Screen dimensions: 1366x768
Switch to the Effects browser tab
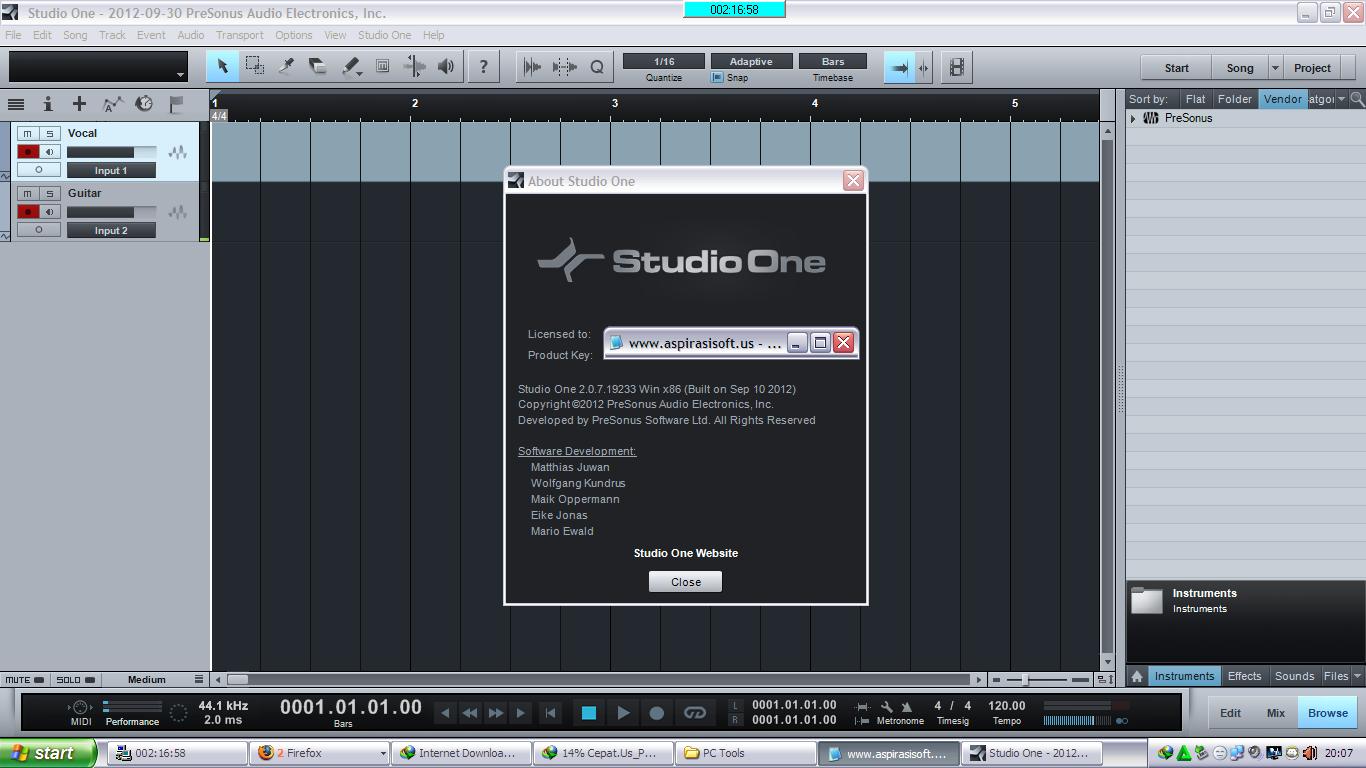(x=1244, y=676)
